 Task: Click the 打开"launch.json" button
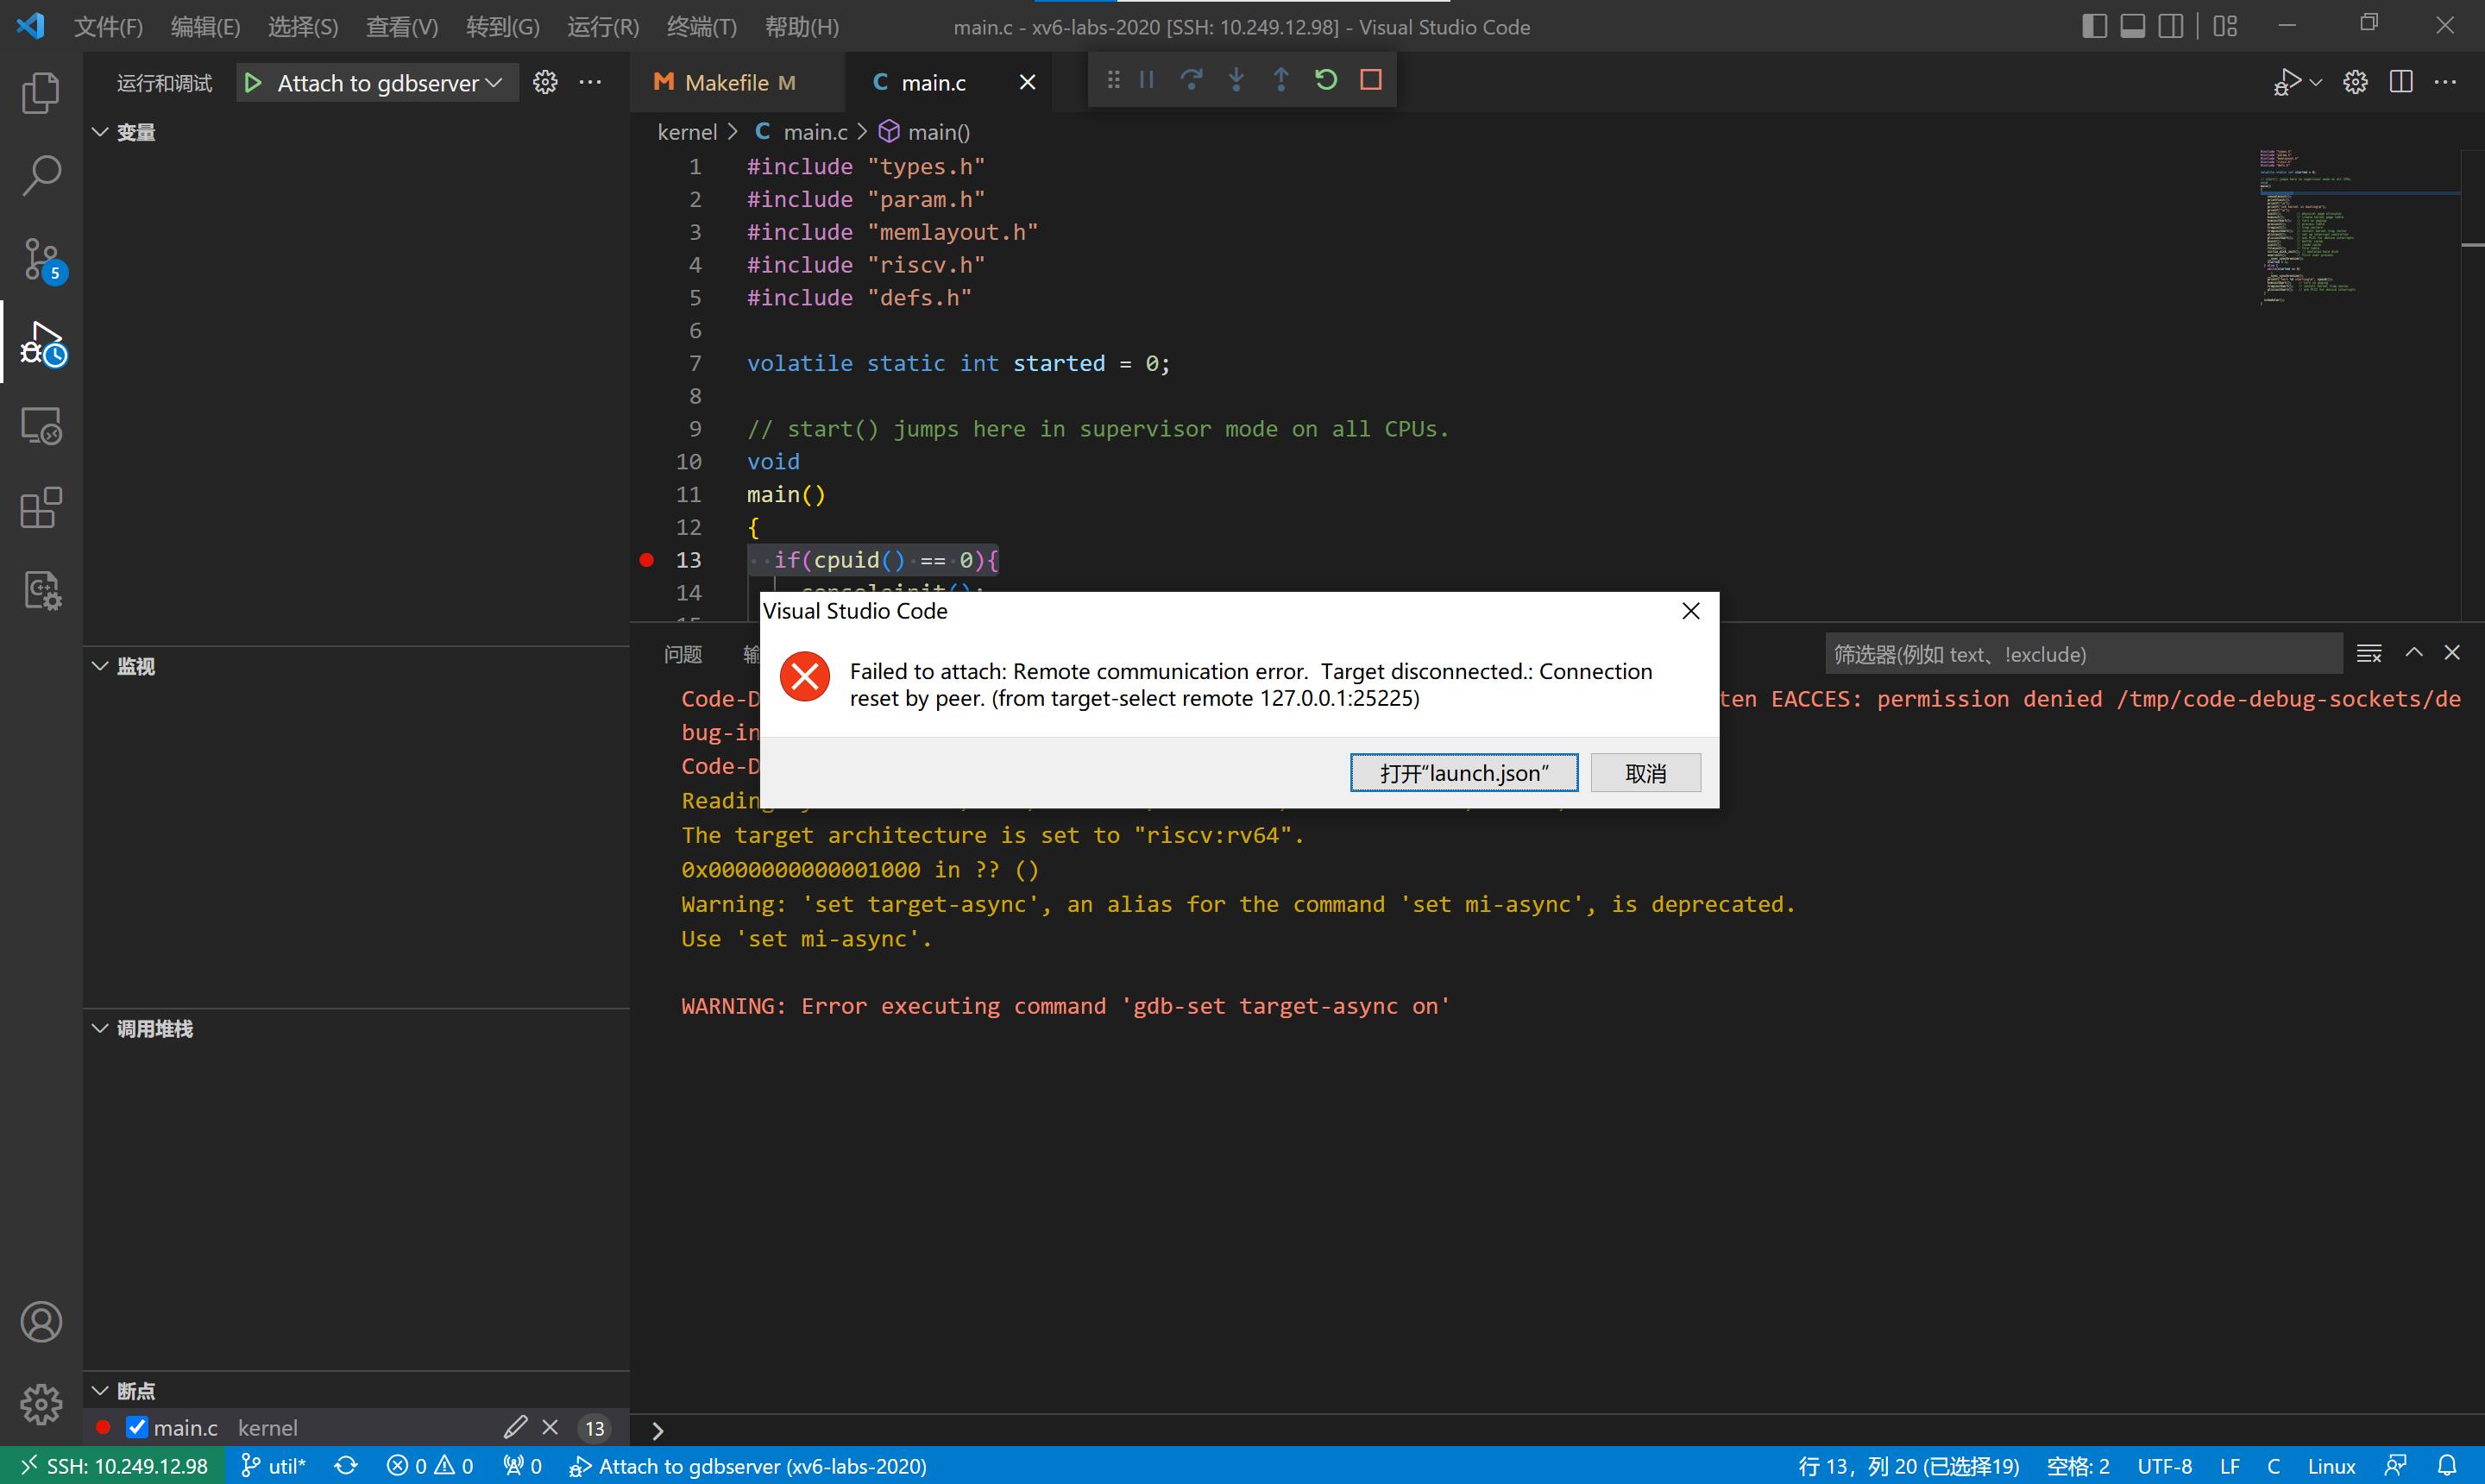tap(1463, 772)
